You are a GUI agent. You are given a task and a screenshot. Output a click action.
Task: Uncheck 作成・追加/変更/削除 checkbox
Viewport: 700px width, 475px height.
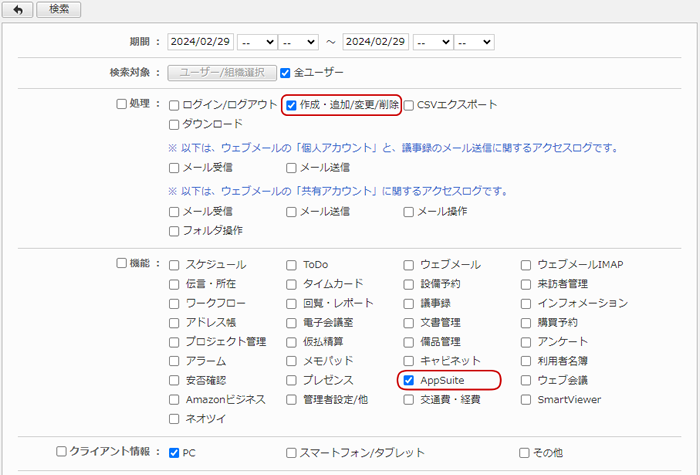(x=291, y=105)
